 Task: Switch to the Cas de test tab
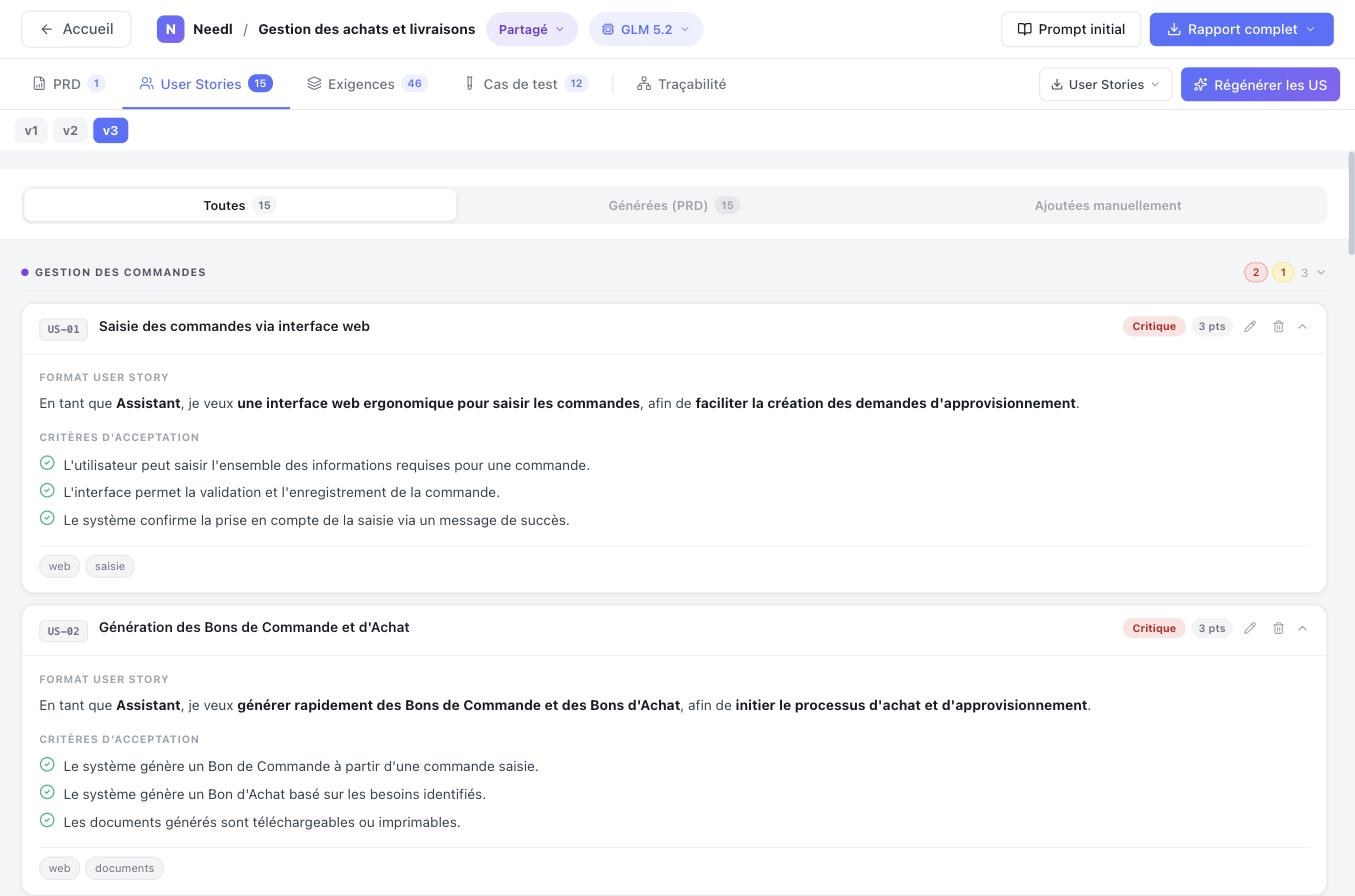click(525, 84)
